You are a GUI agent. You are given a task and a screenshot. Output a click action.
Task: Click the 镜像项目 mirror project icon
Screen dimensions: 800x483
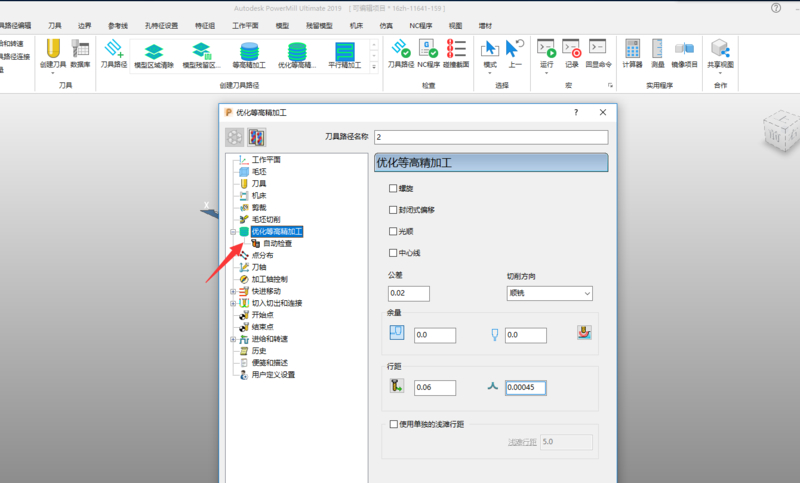[x=684, y=49]
